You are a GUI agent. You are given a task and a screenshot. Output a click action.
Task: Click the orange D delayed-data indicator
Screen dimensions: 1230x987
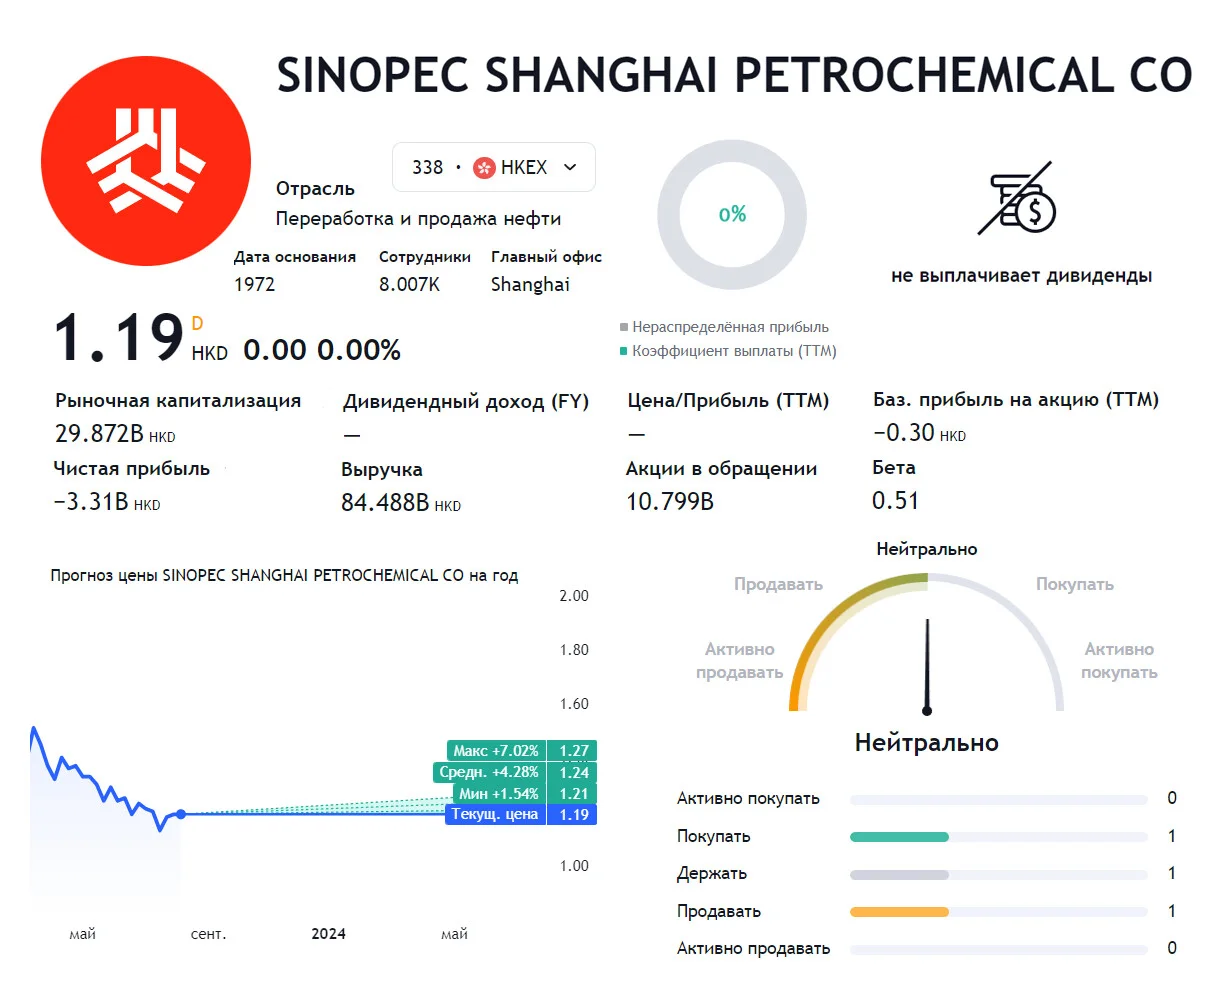pyautogui.click(x=197, y=323)
